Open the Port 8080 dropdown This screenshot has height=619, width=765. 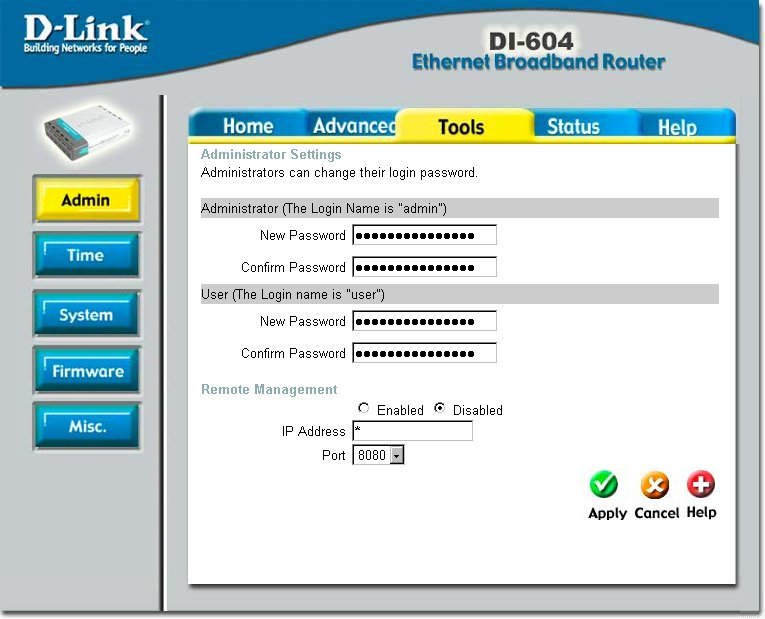[378, 455]
